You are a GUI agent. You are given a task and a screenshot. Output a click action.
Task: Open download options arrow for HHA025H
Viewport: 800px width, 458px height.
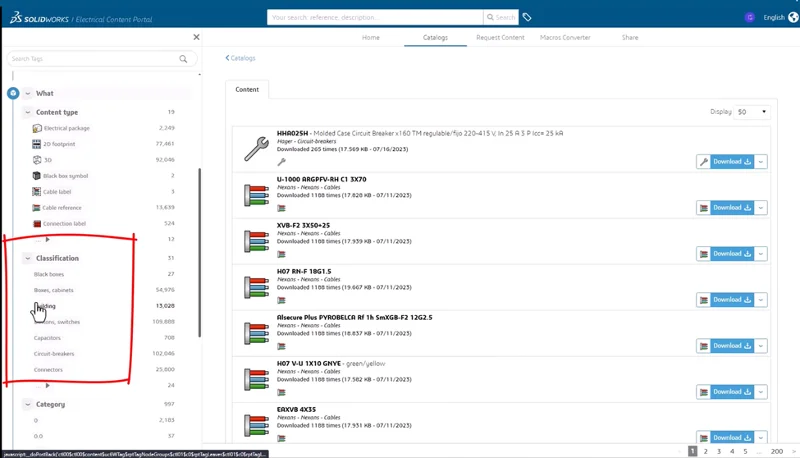[x=762, y=162]
